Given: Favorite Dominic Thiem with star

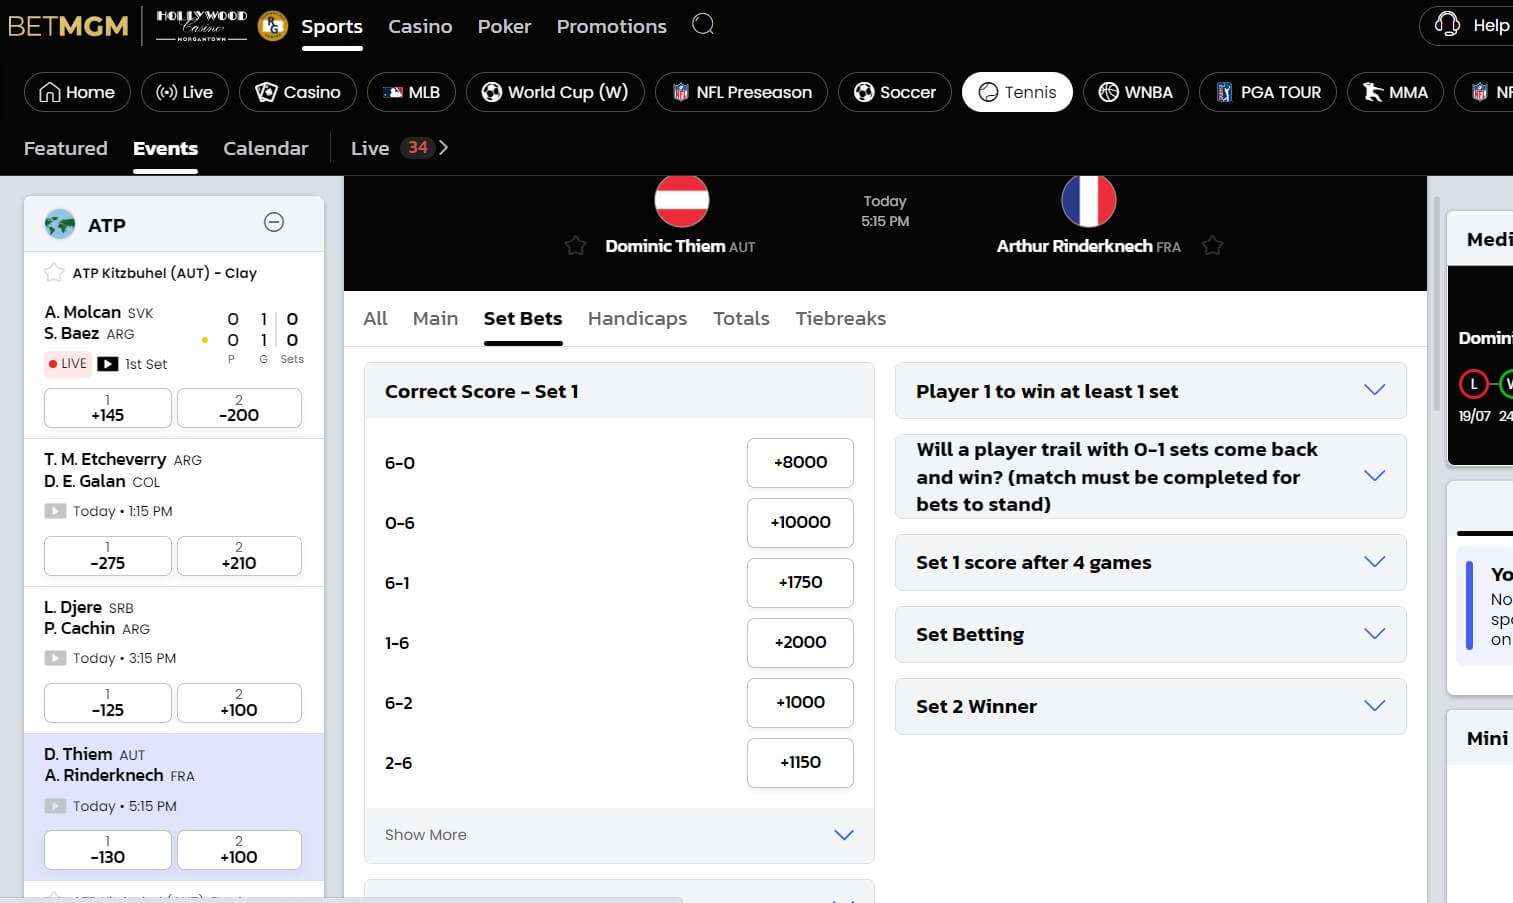Looking at the screenshot, I should (x=575, y=246).
